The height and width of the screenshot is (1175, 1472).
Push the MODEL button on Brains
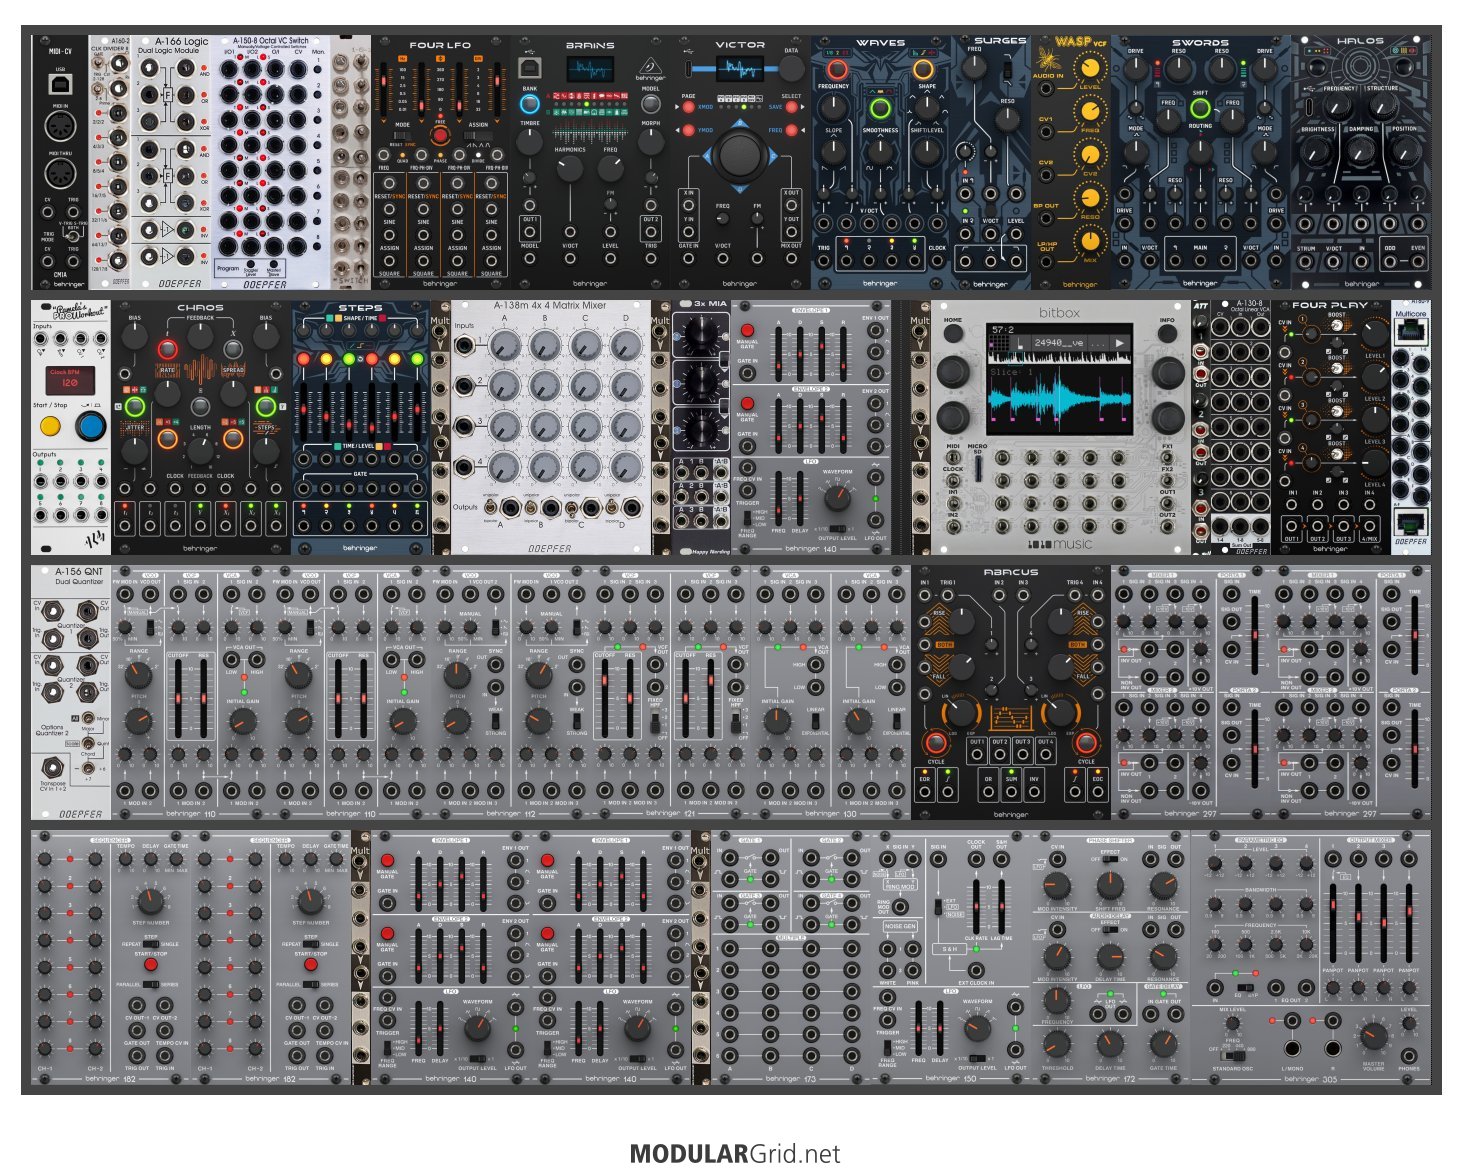[650, 103]
